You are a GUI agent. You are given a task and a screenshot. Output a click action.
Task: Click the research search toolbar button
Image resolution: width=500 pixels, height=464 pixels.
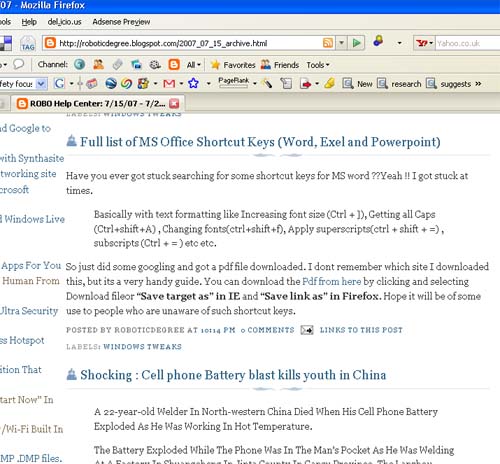pyautogui.click(x=399, y=84)
